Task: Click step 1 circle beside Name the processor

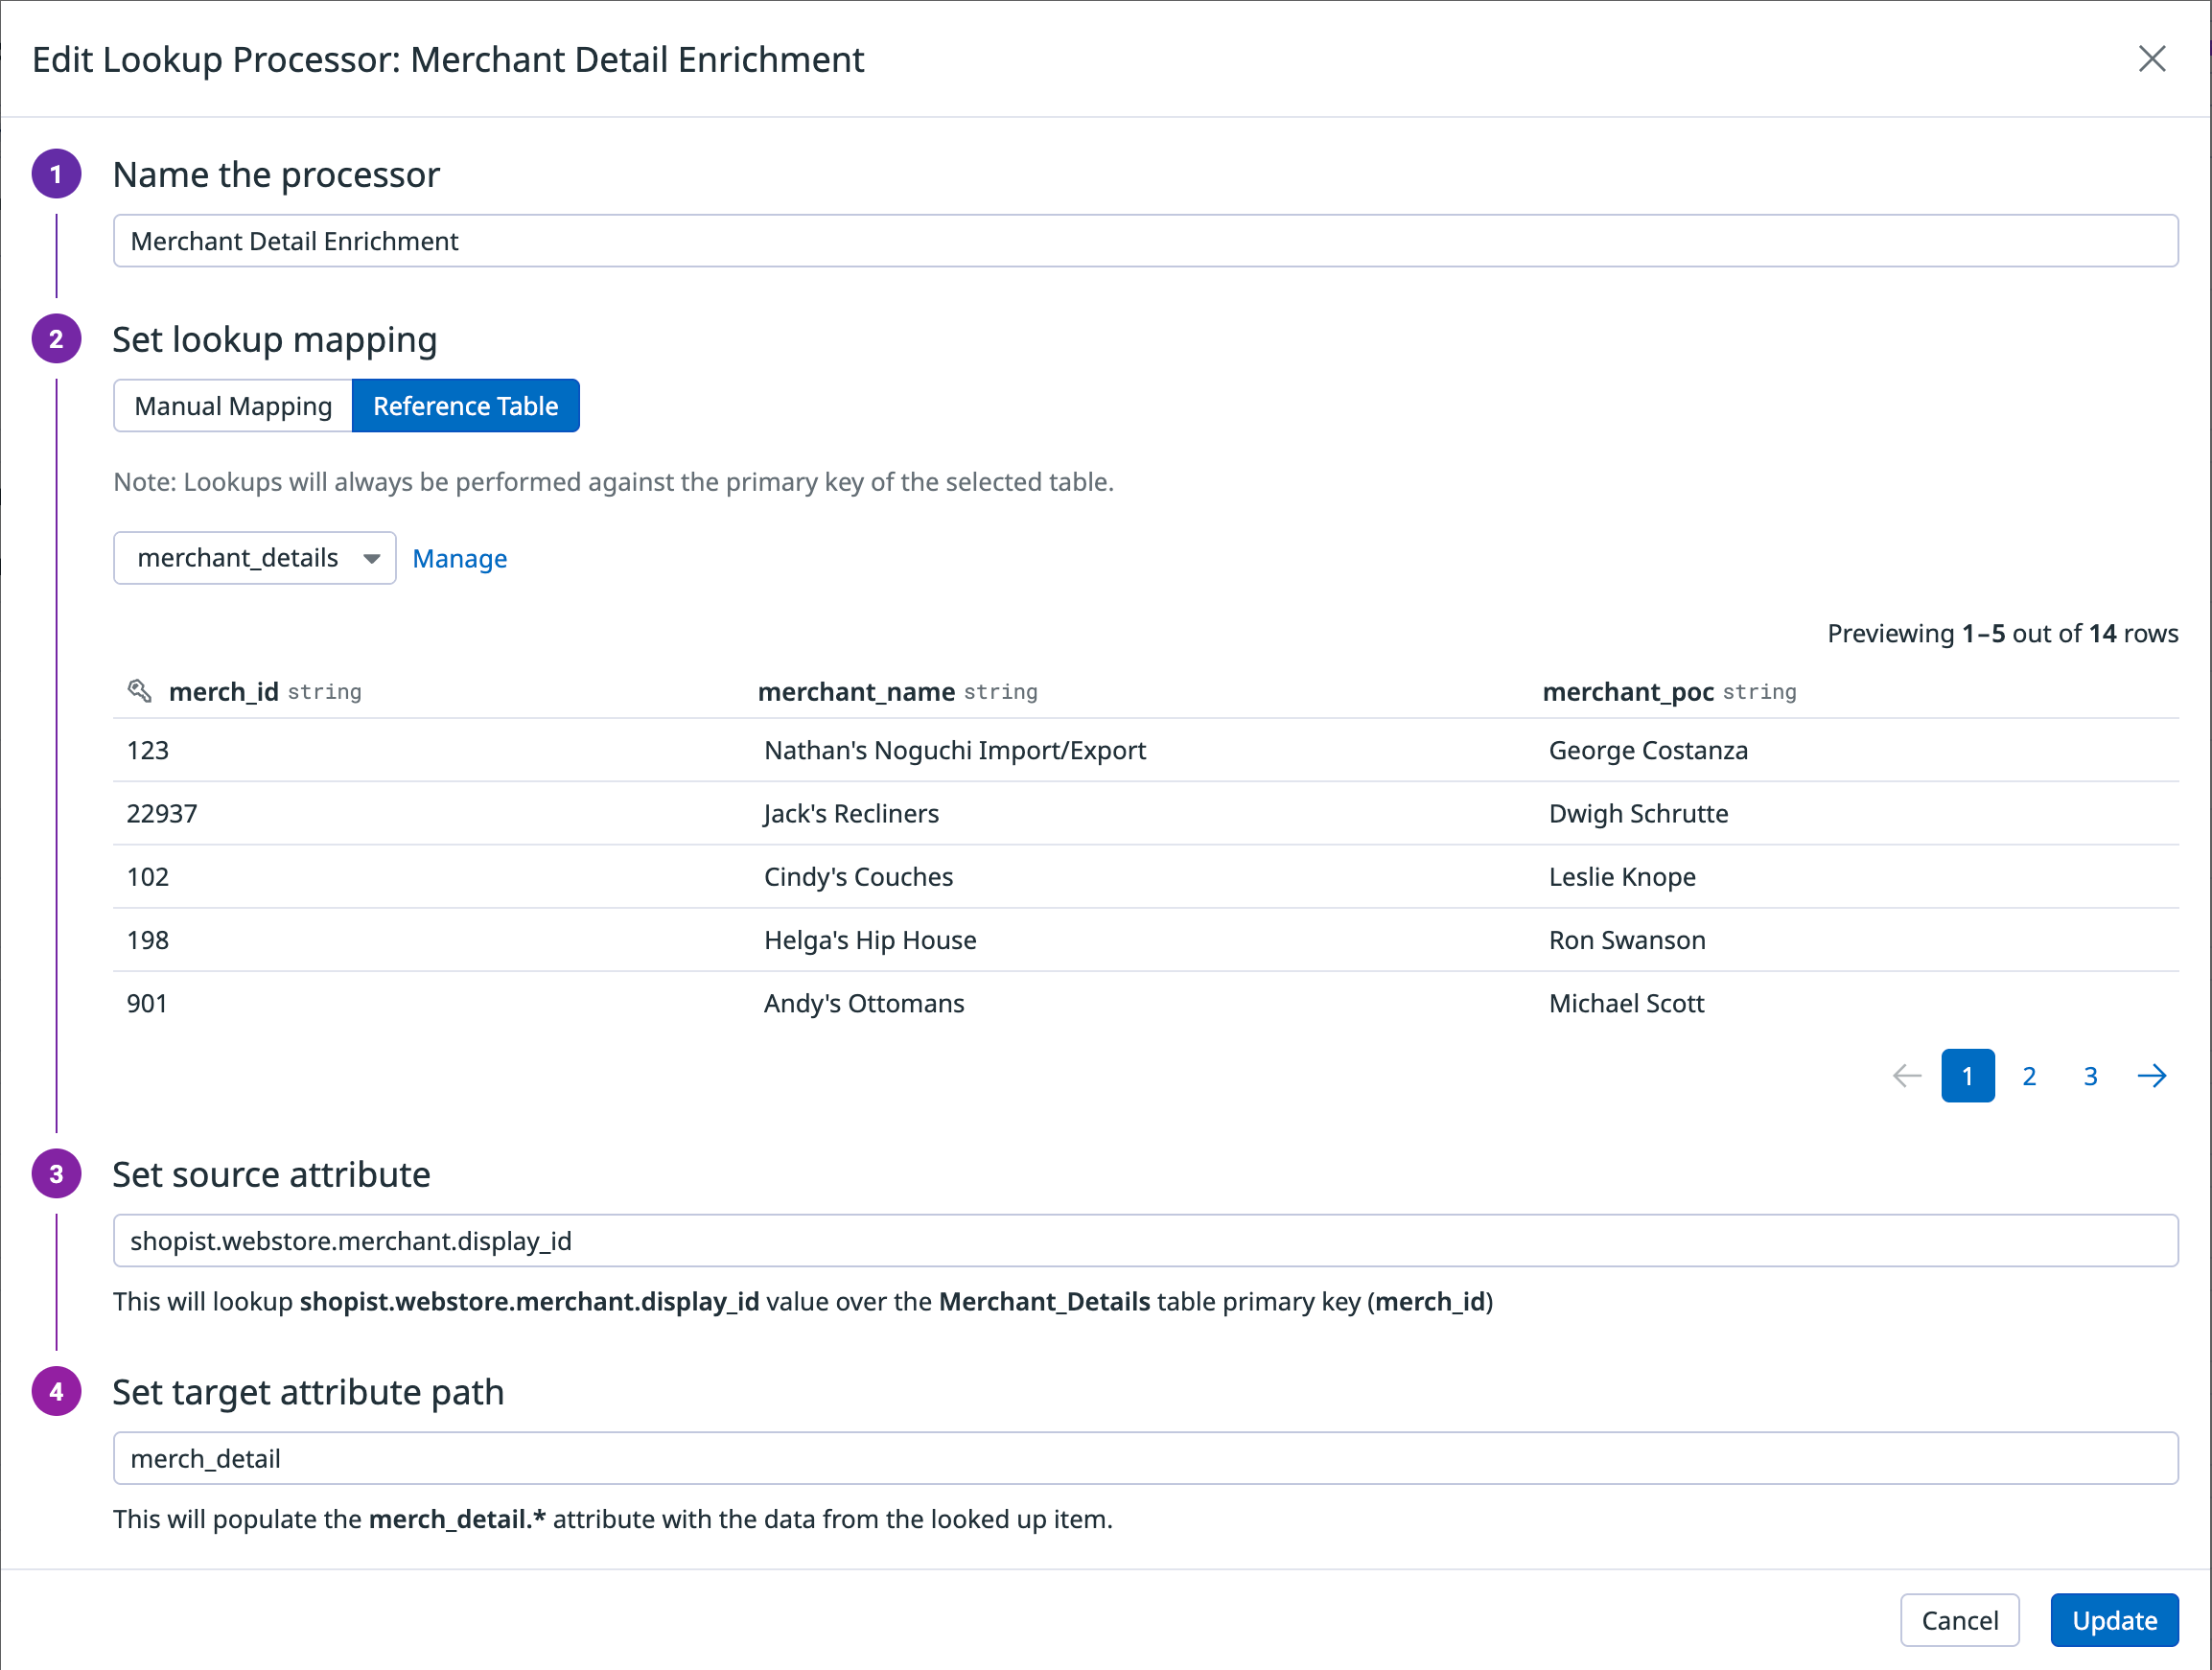Action: pos(57,173)
